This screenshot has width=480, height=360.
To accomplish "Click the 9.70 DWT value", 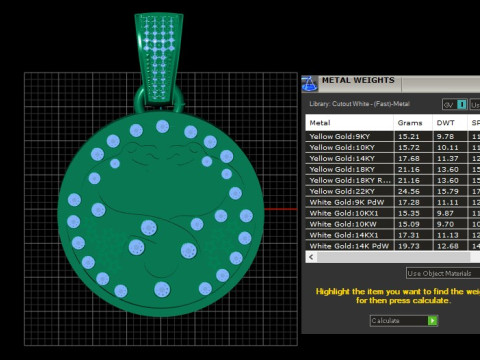I will (x=445, y=224).
